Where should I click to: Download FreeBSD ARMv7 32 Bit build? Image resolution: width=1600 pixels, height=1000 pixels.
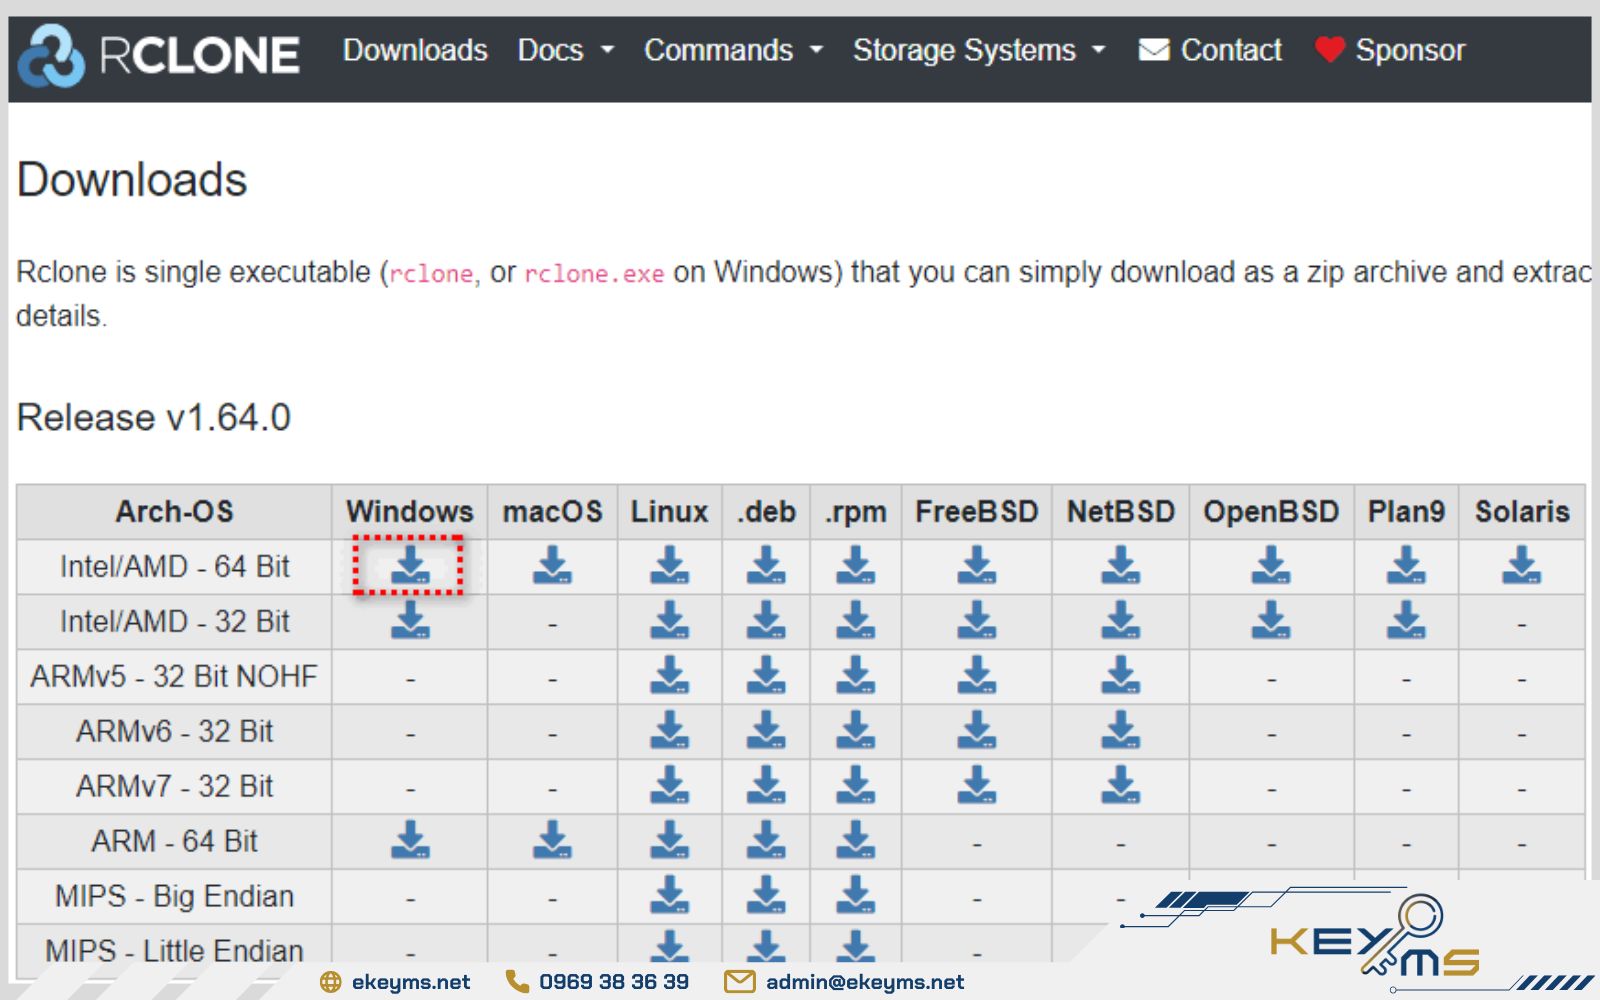click(976, 786)
